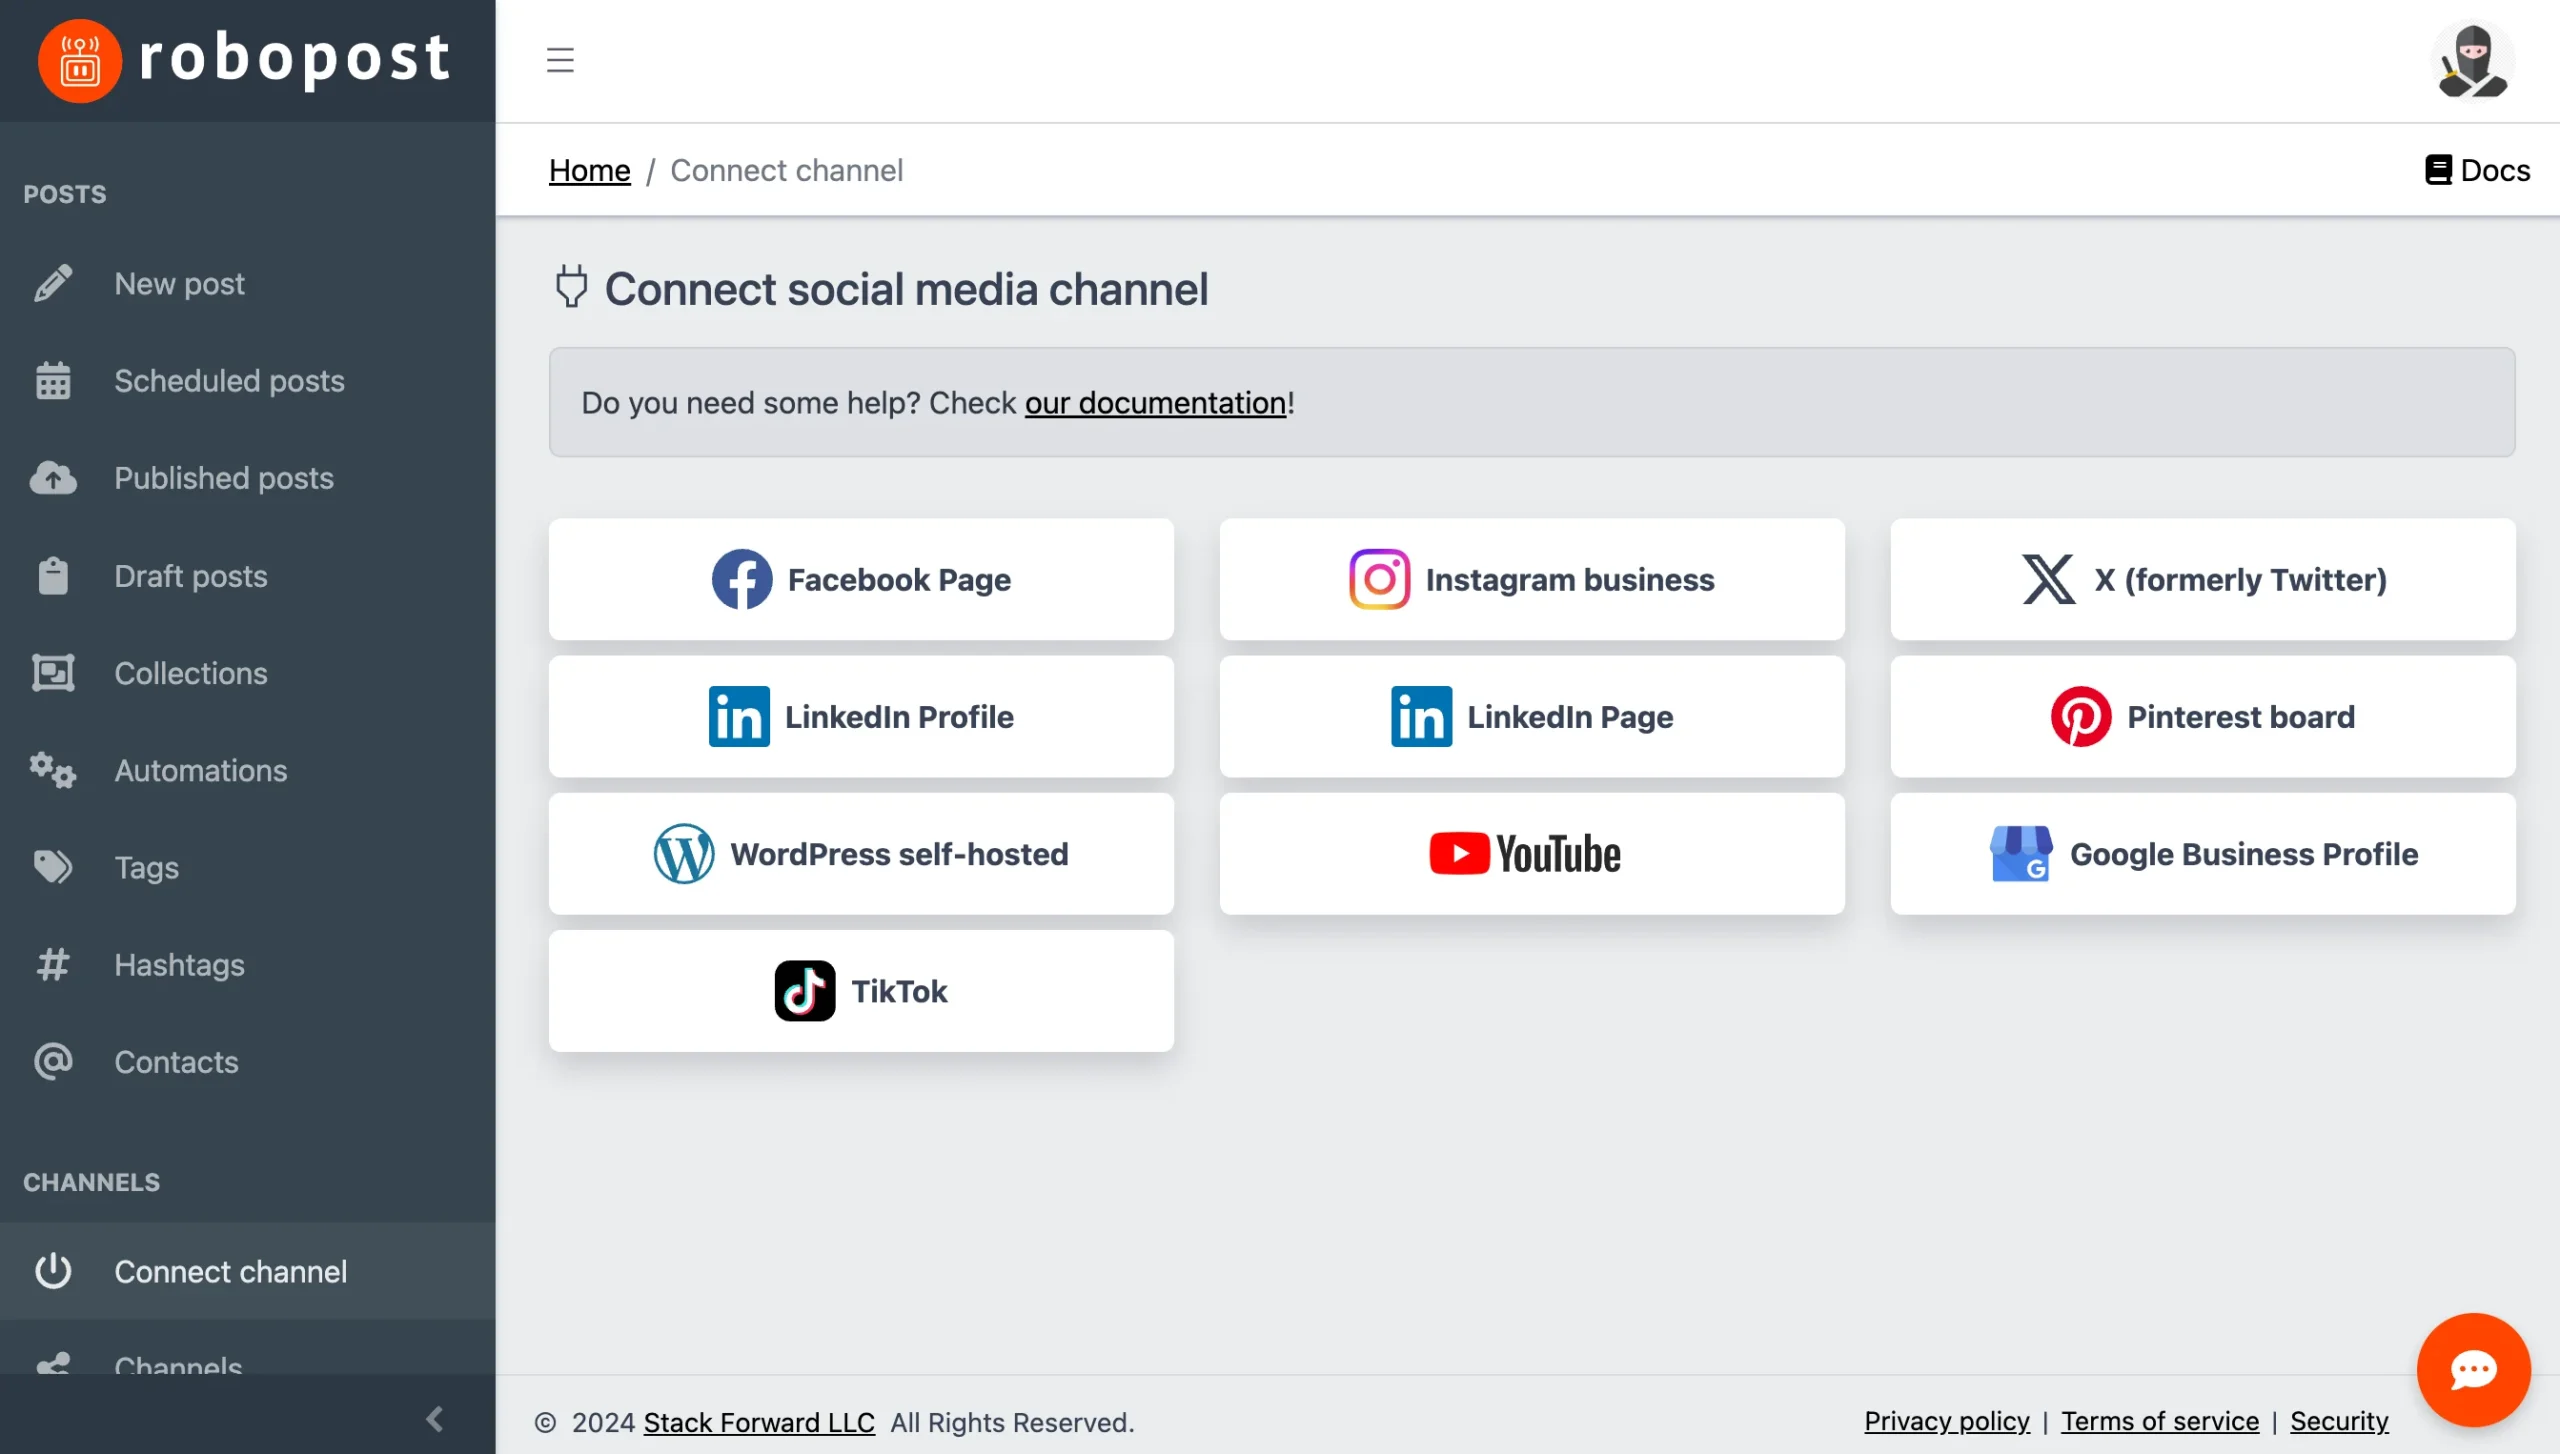Click the Published posts cloud icon
The width and height of the screenshot is (2560, 1454).
tap(53, 478)
